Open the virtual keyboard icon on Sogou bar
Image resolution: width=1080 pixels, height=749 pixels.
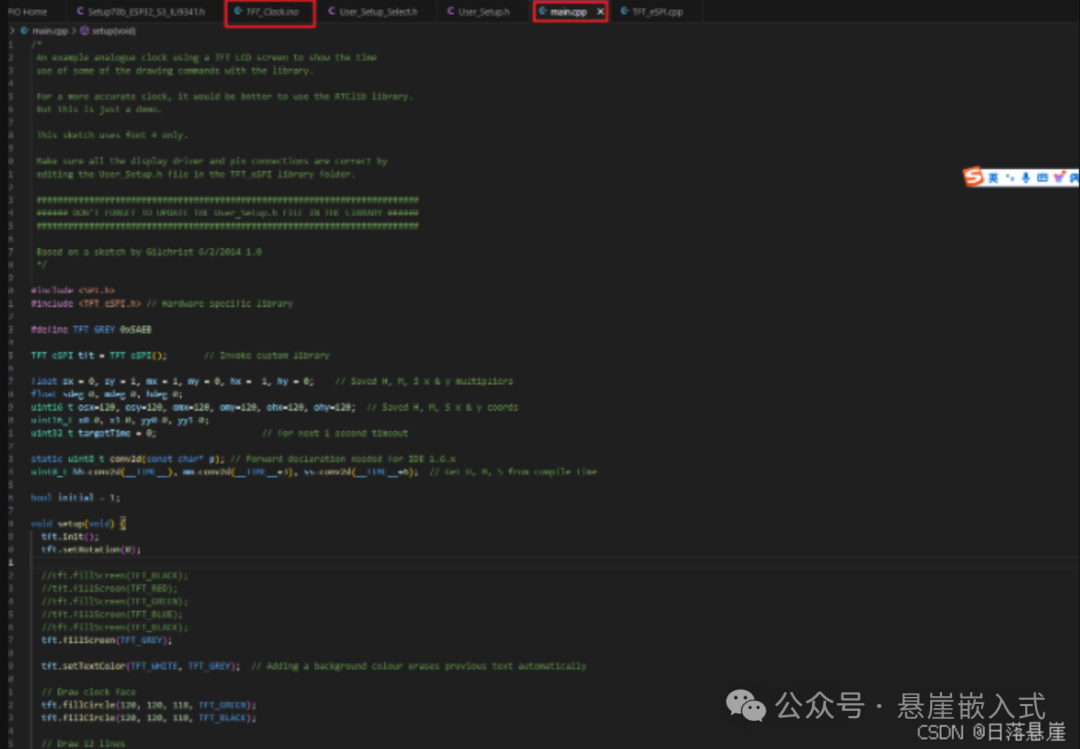1042,178
